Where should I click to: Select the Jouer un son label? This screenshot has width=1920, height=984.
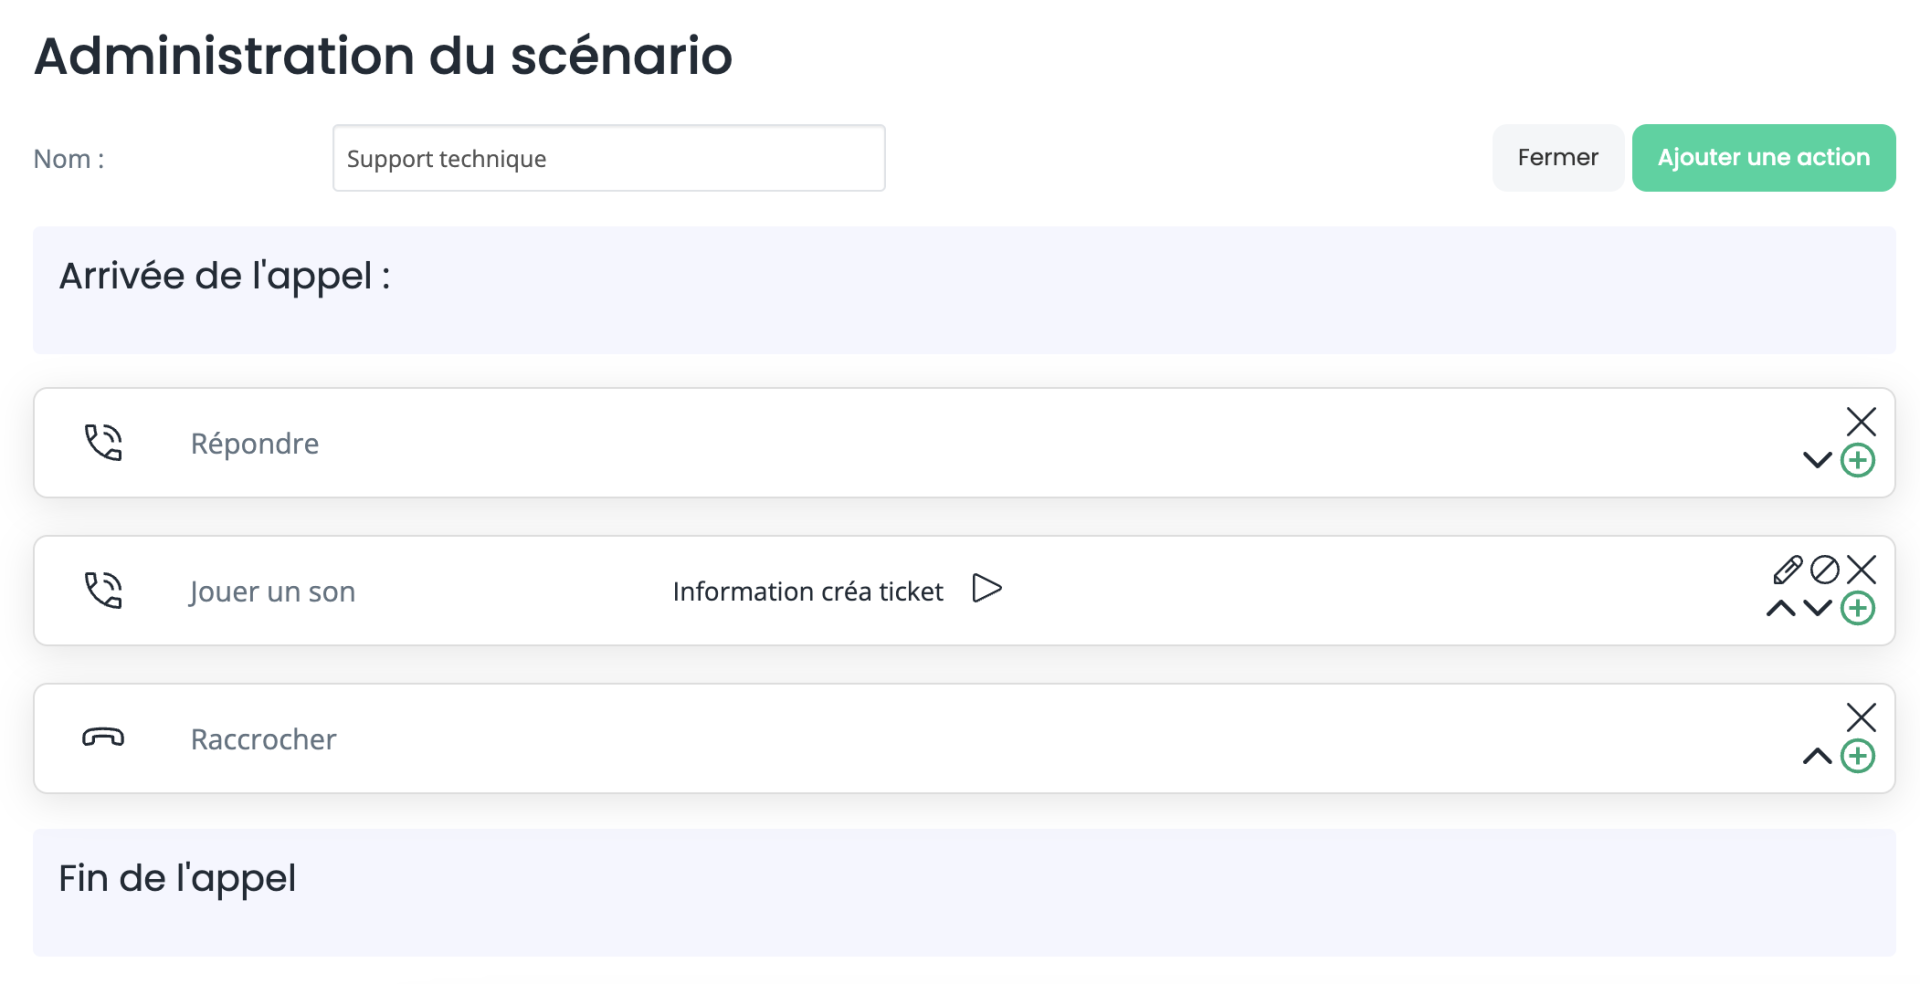coord(272,591)
